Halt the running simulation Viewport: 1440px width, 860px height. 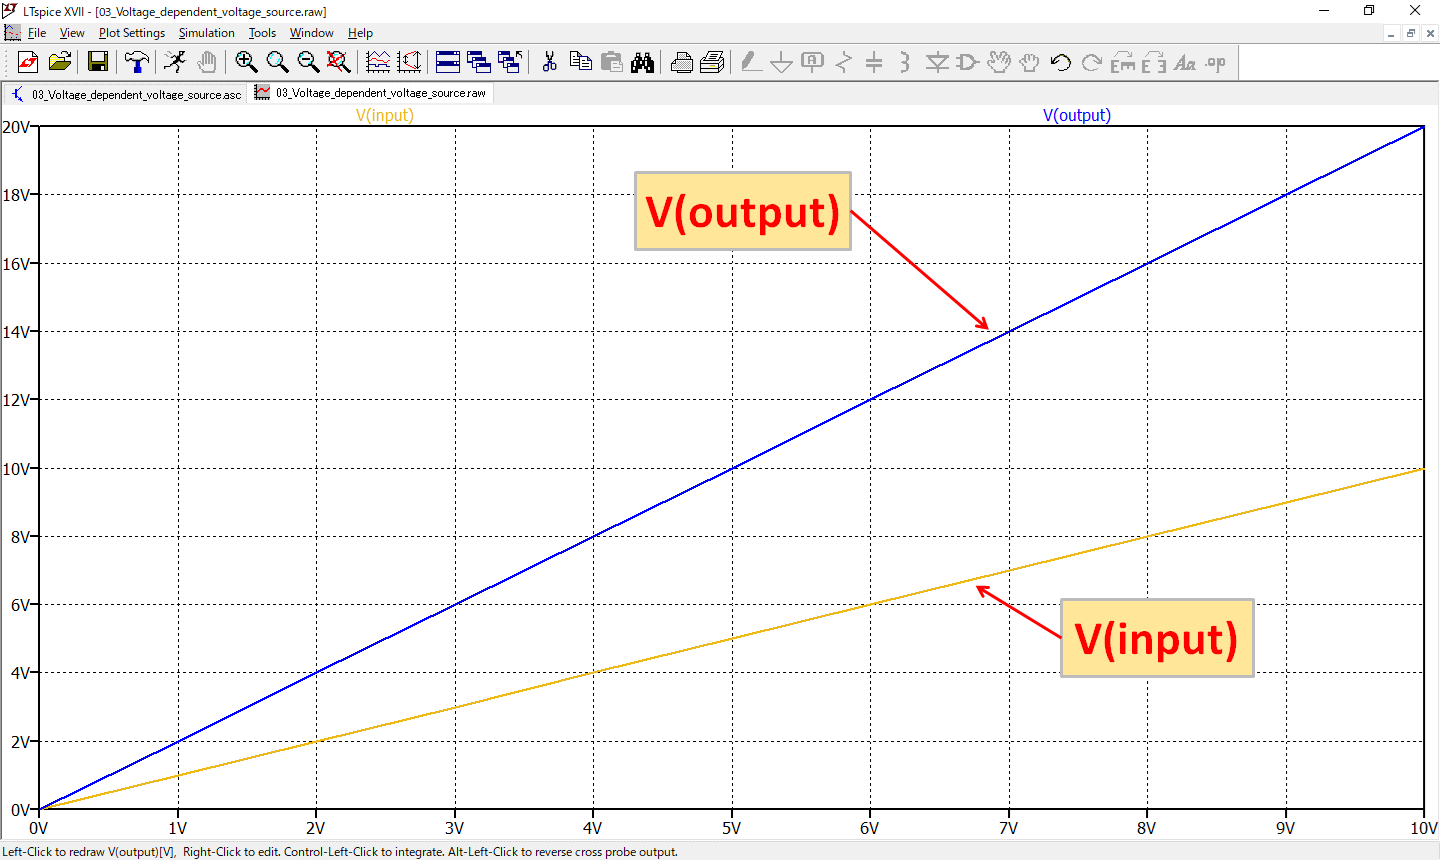tap(206, 62)
